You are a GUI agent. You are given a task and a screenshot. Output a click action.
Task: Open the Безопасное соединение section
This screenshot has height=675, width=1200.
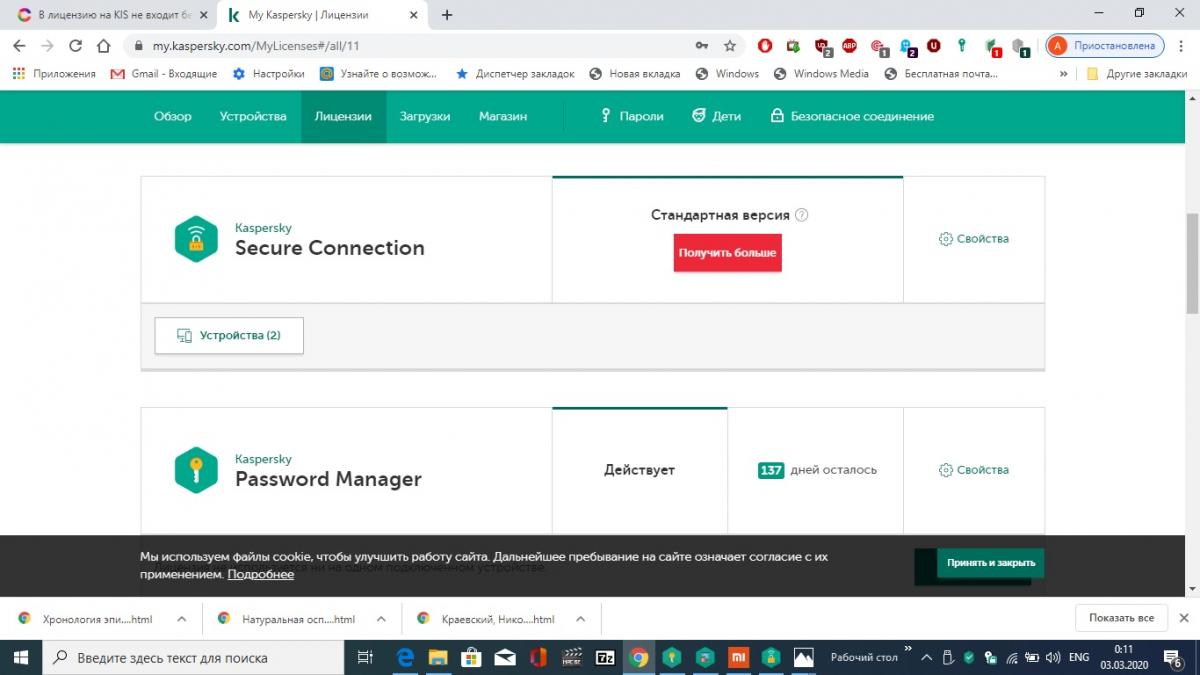[851, 116]
